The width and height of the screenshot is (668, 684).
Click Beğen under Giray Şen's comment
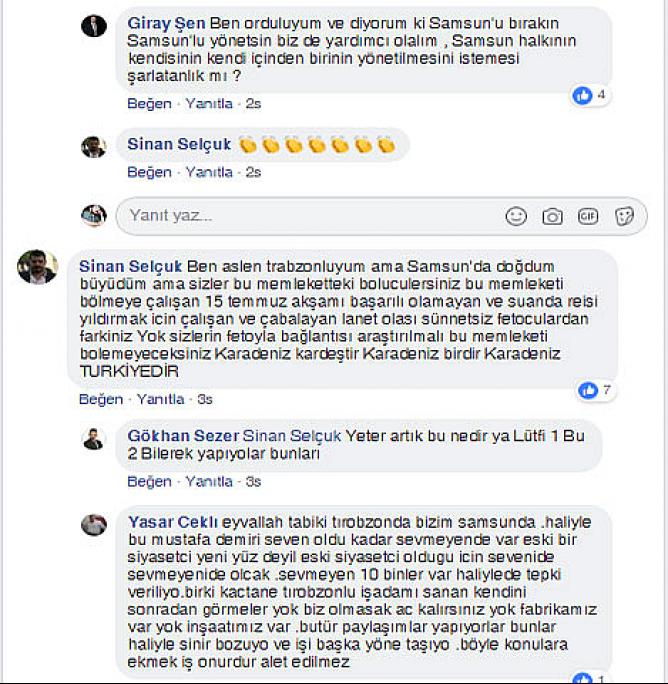(x=149, y=104)
